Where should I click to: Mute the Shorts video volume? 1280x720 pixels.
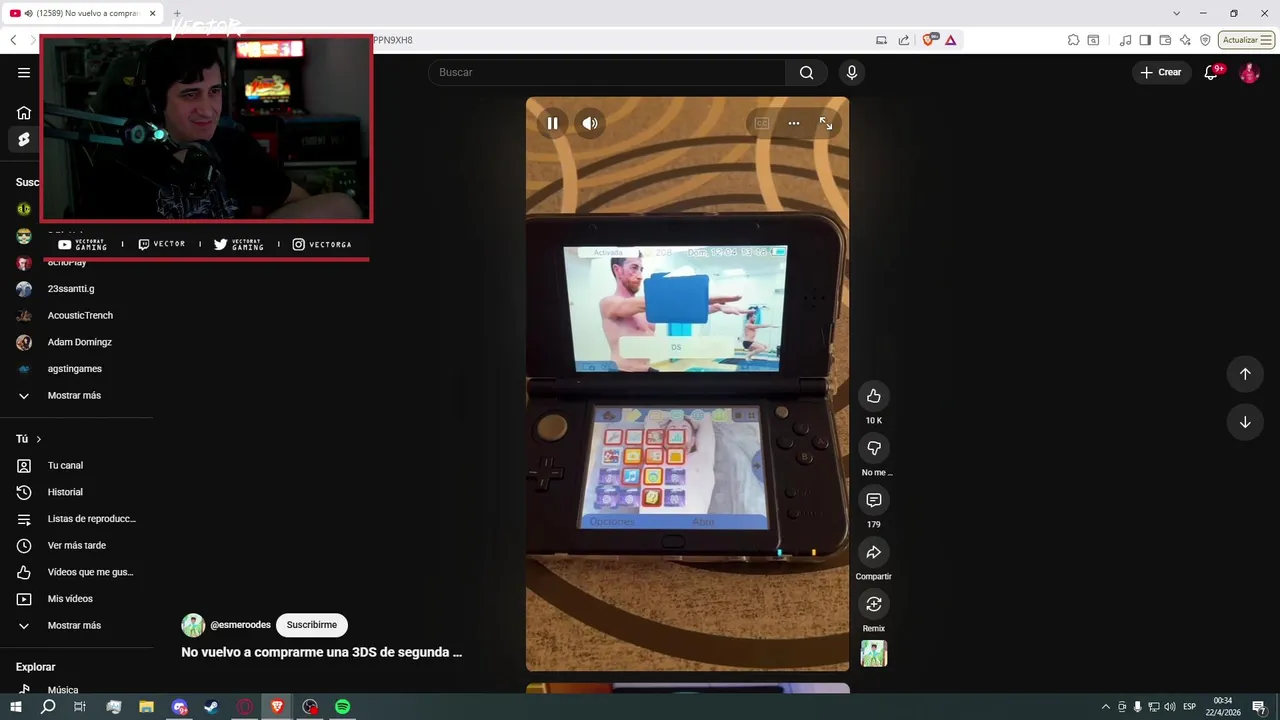[590, 123]
